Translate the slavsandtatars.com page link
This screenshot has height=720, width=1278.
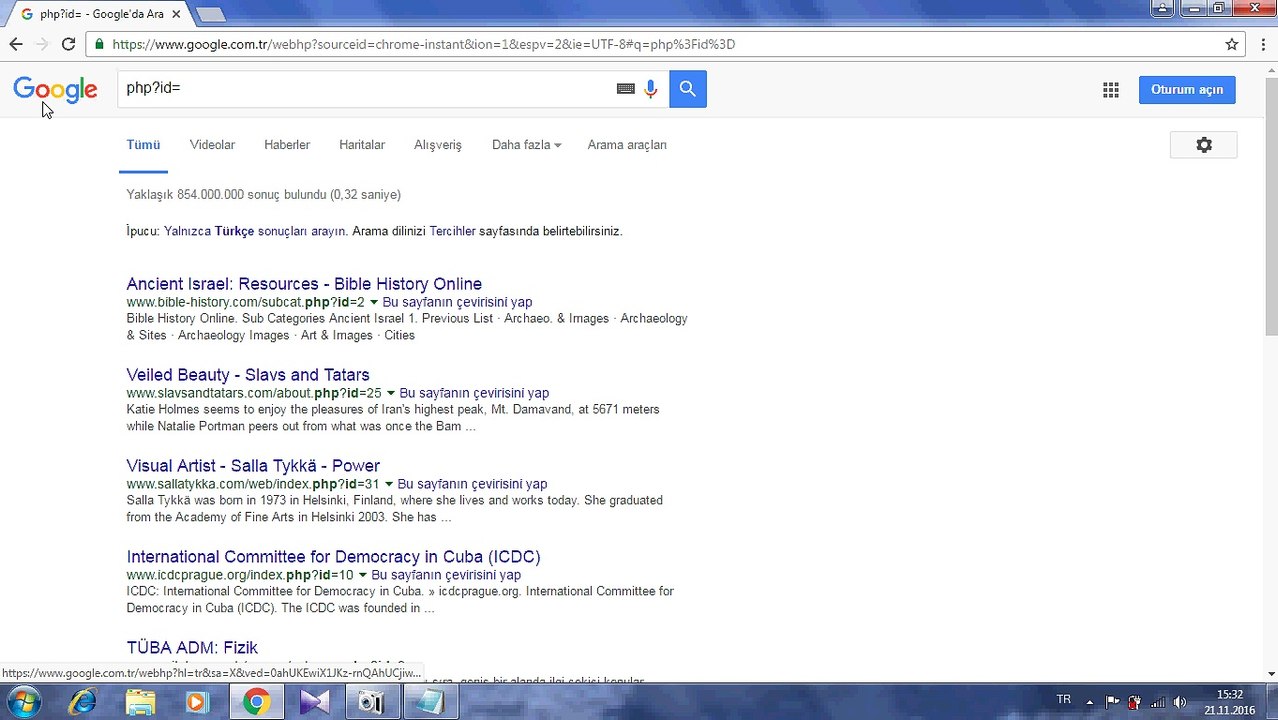tap(474, 393)
